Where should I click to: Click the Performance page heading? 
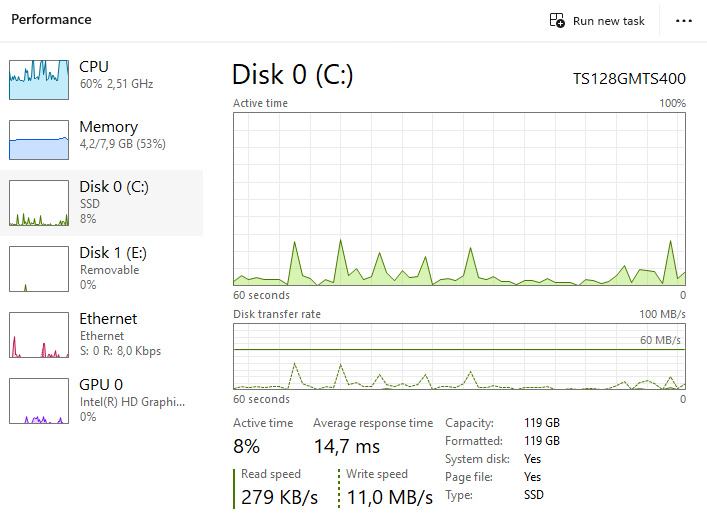pos(51,19)
